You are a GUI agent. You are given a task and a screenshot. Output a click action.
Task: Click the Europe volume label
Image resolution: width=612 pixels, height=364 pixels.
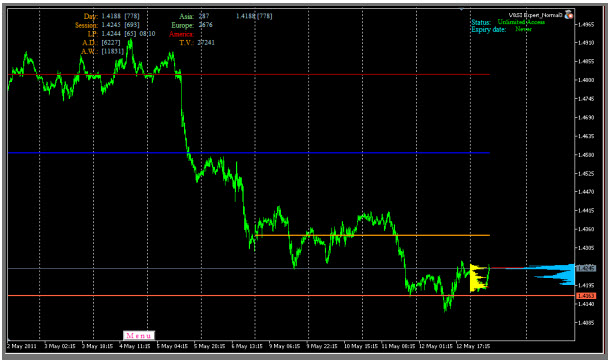[182, 25]
